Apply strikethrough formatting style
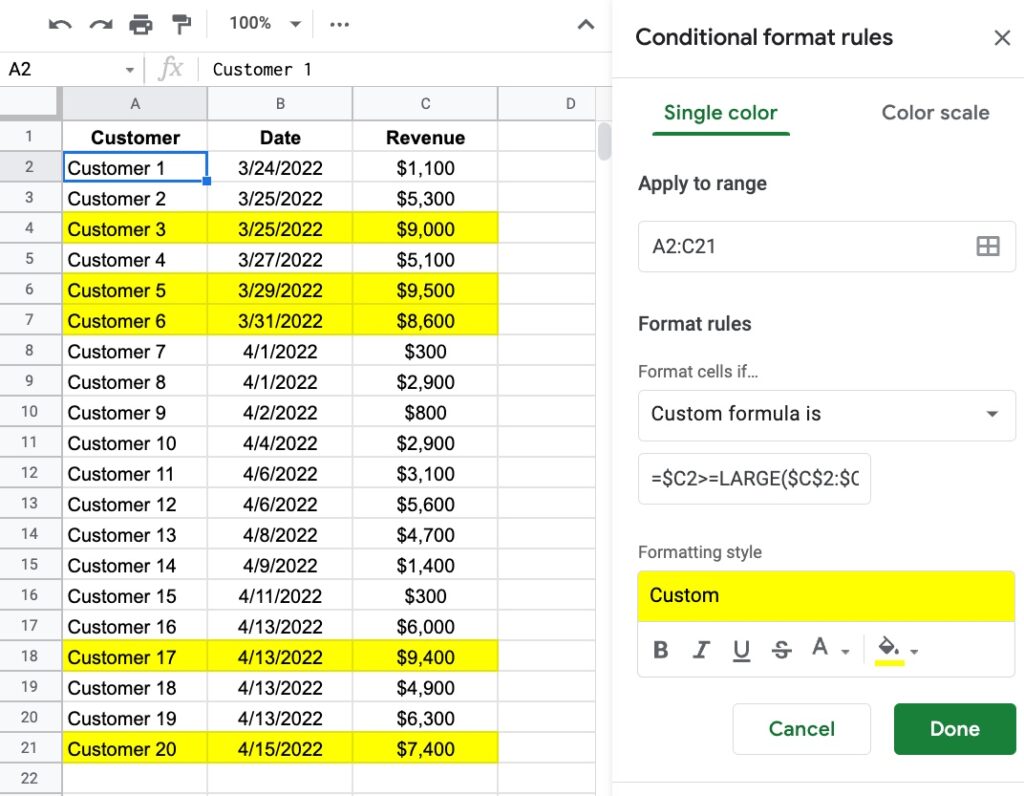The width and height of the screenshot is (1024, 796). 781,649
